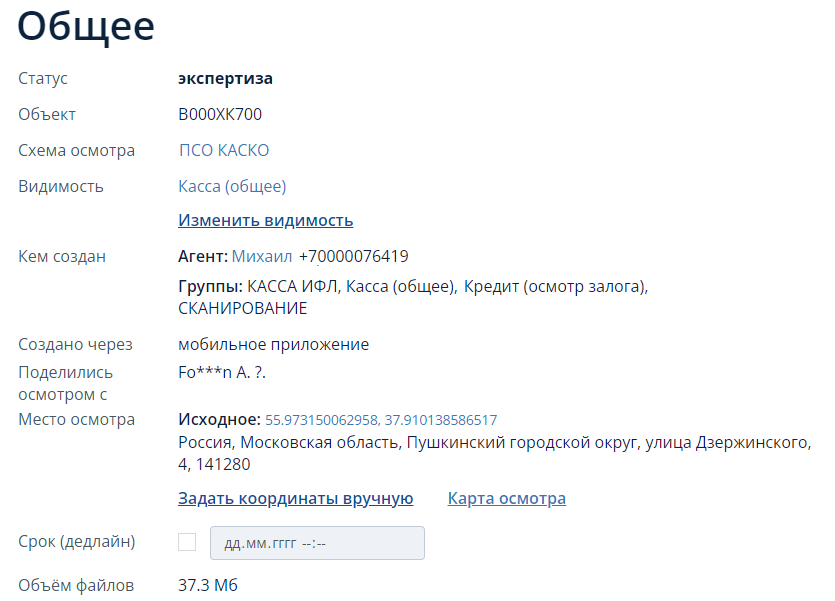835x601 pixels.
Task: Select the Кредит (осмотр залога) group
Action: (555, 287)
